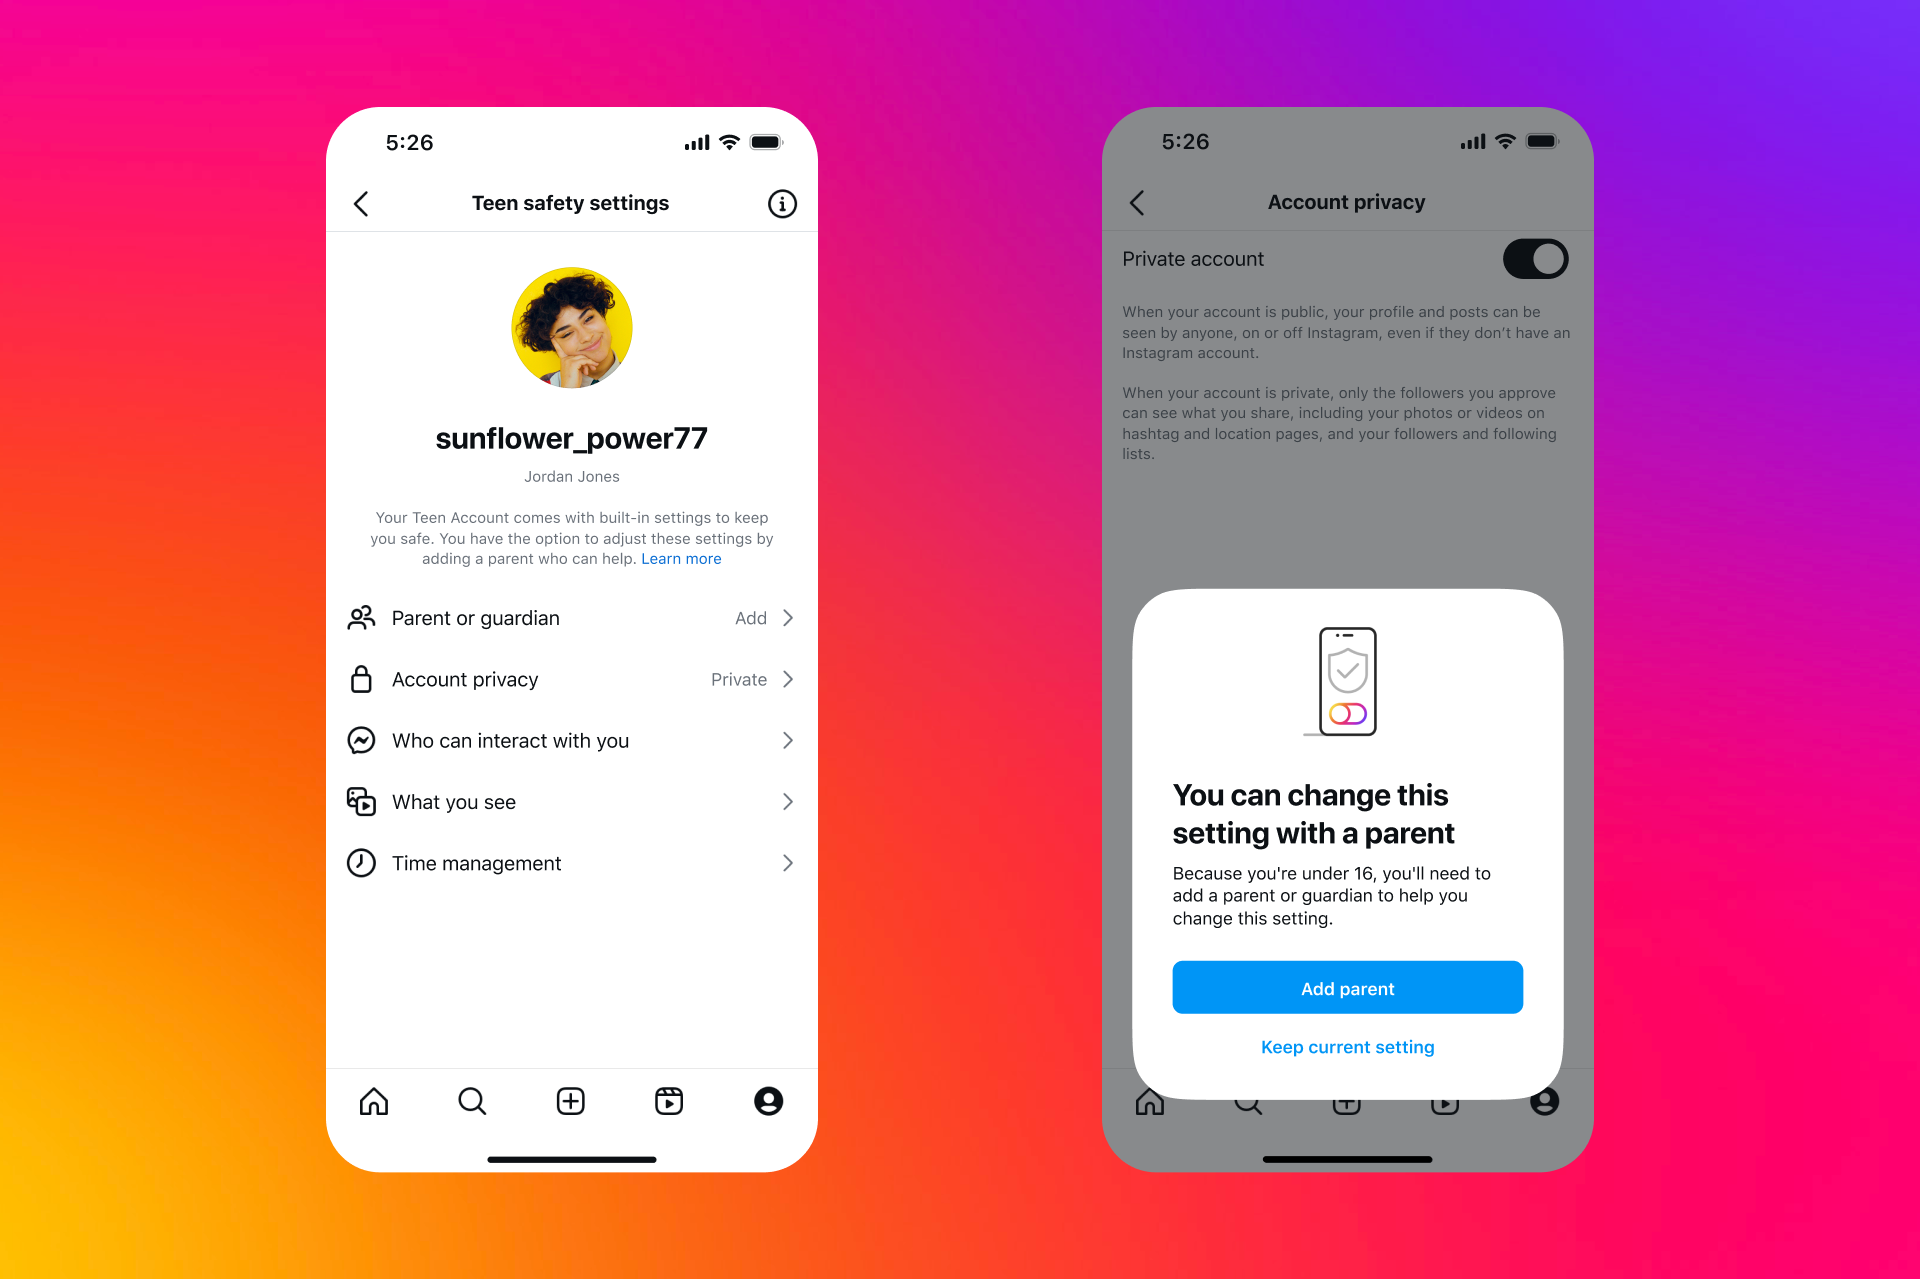Select the What you see menu item
The image size is (1920, 1280).
pyautogui.click(x=571, y=803)
